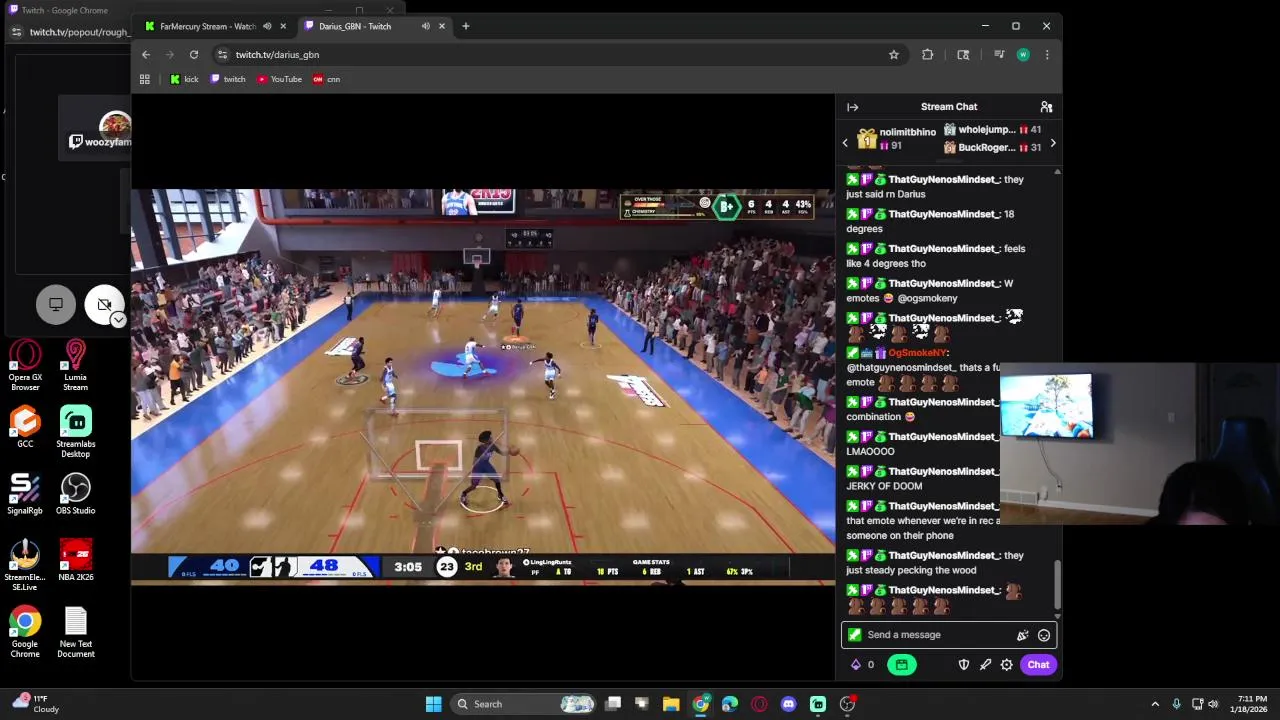
Task: Open a new browser tab
Action: coord(465,26)
